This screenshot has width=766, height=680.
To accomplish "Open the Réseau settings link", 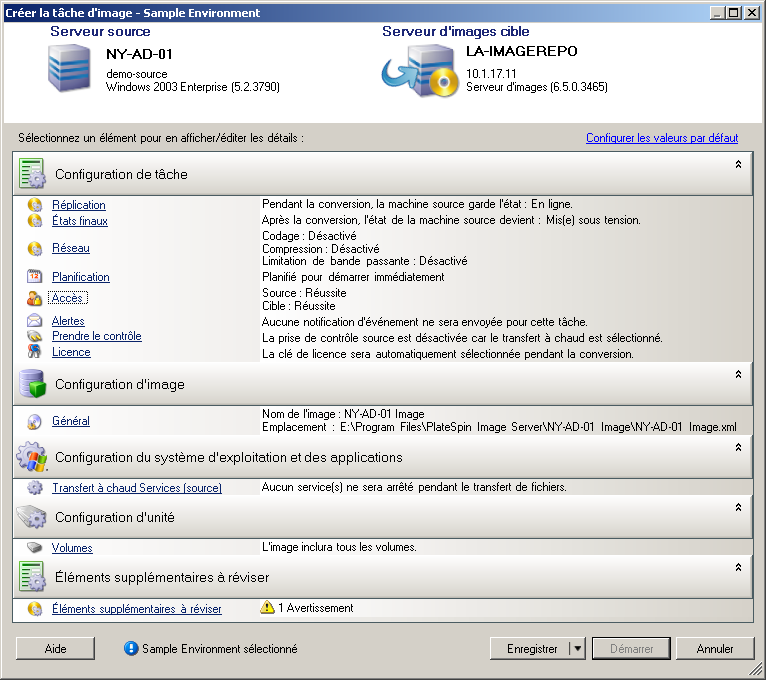I will (71, 248).
